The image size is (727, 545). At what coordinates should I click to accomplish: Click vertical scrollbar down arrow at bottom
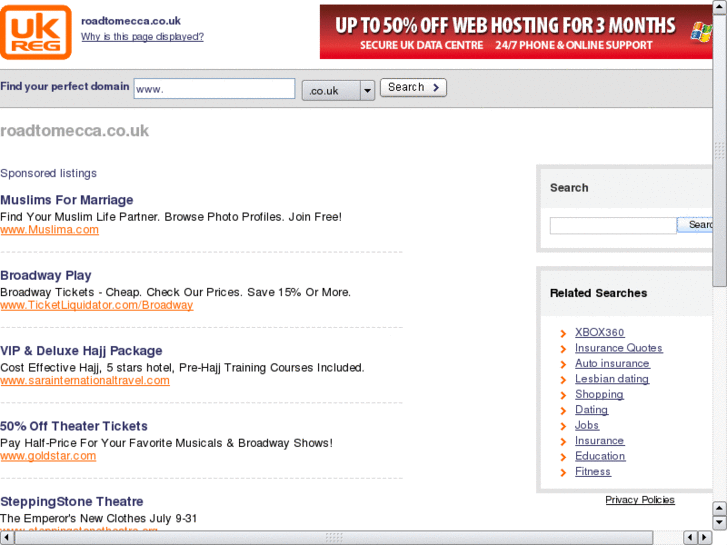(x=720, y=523)
